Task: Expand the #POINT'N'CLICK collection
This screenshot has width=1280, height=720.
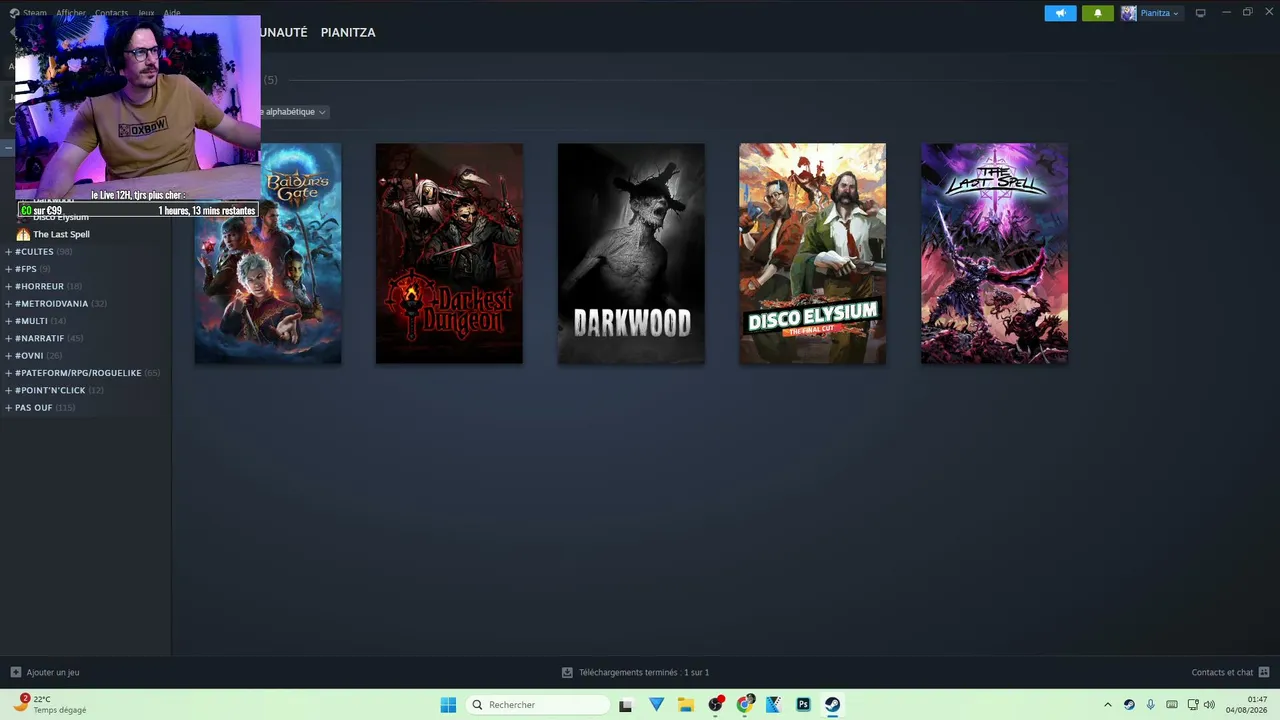Action: (8, 390)
